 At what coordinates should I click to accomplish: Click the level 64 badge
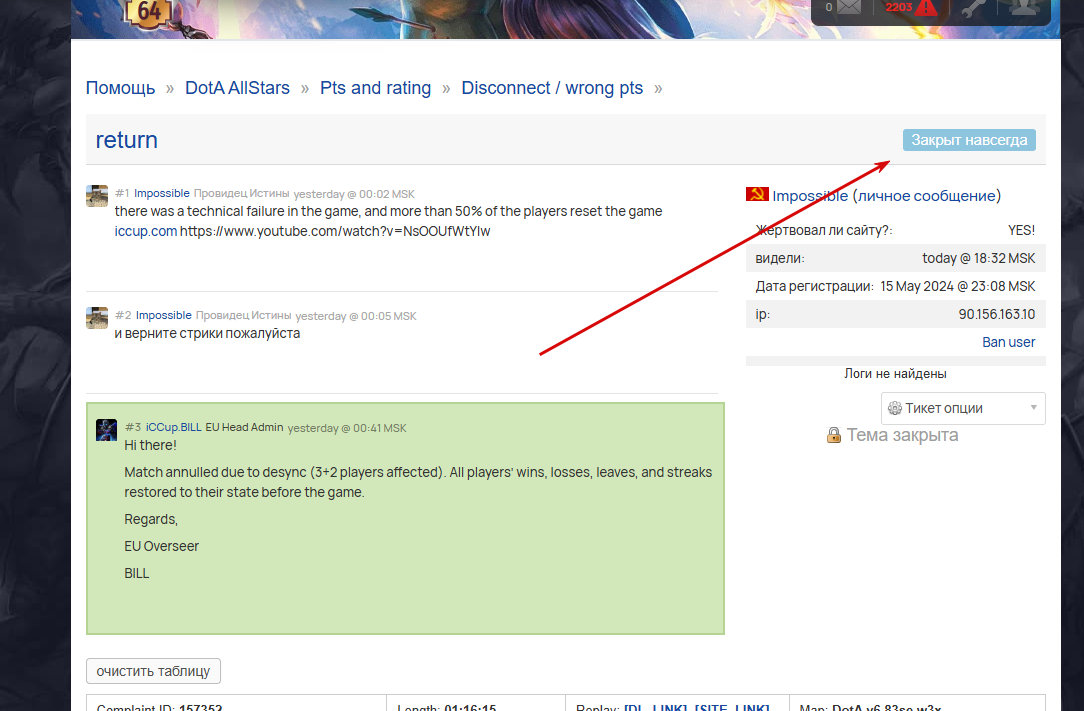pyautogui.click(x=149, y=12)
